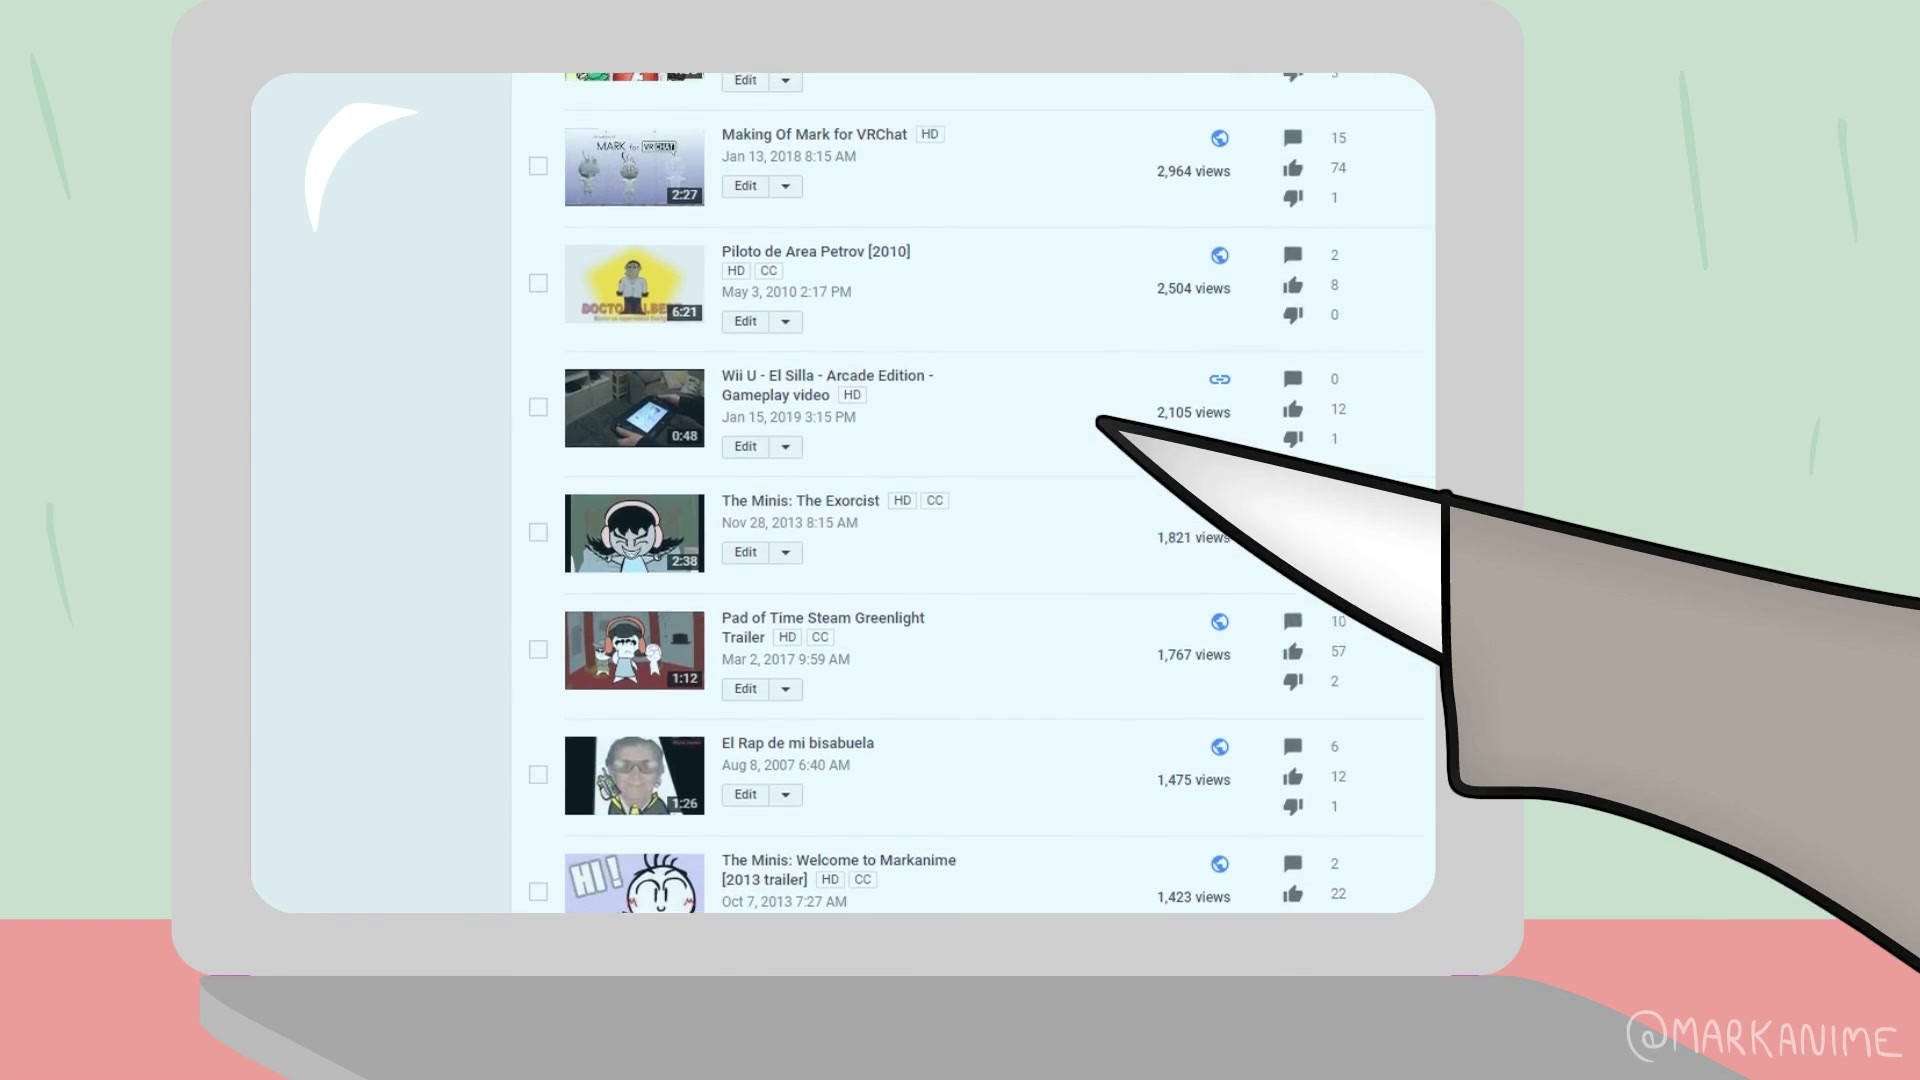This screenshot has width=1920, height=1080.
Task: Open comments icon for Wii U El Silla video
Action: [x=1292, y=379]
